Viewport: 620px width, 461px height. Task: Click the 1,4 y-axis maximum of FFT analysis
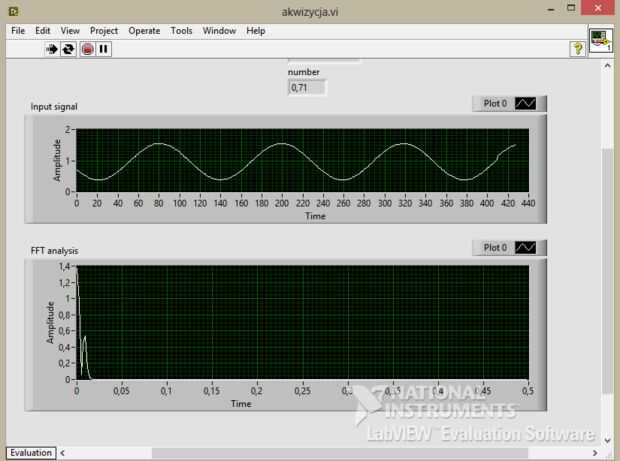[64, 266]
